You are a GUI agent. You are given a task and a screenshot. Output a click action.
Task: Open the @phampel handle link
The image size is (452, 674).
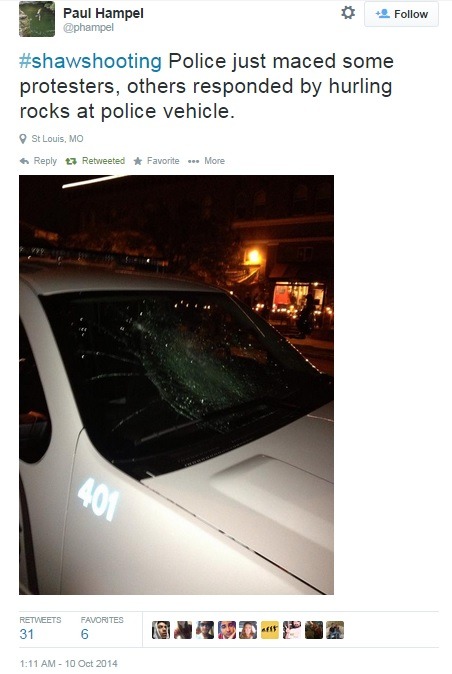pos(89,28)
